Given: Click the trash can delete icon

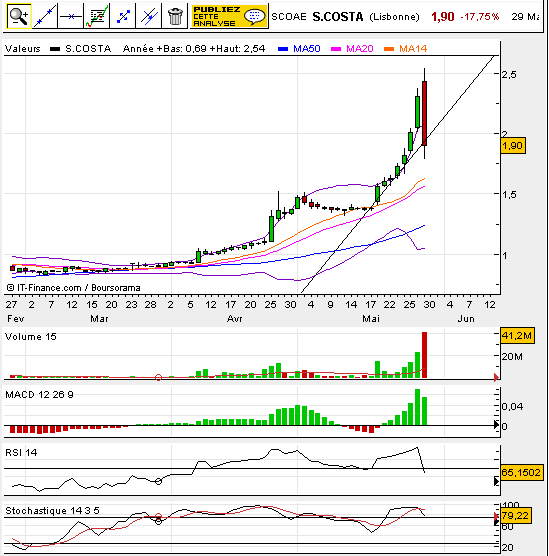Looking at the screenshot, I should pyautogui.click(x=175, y=16).
